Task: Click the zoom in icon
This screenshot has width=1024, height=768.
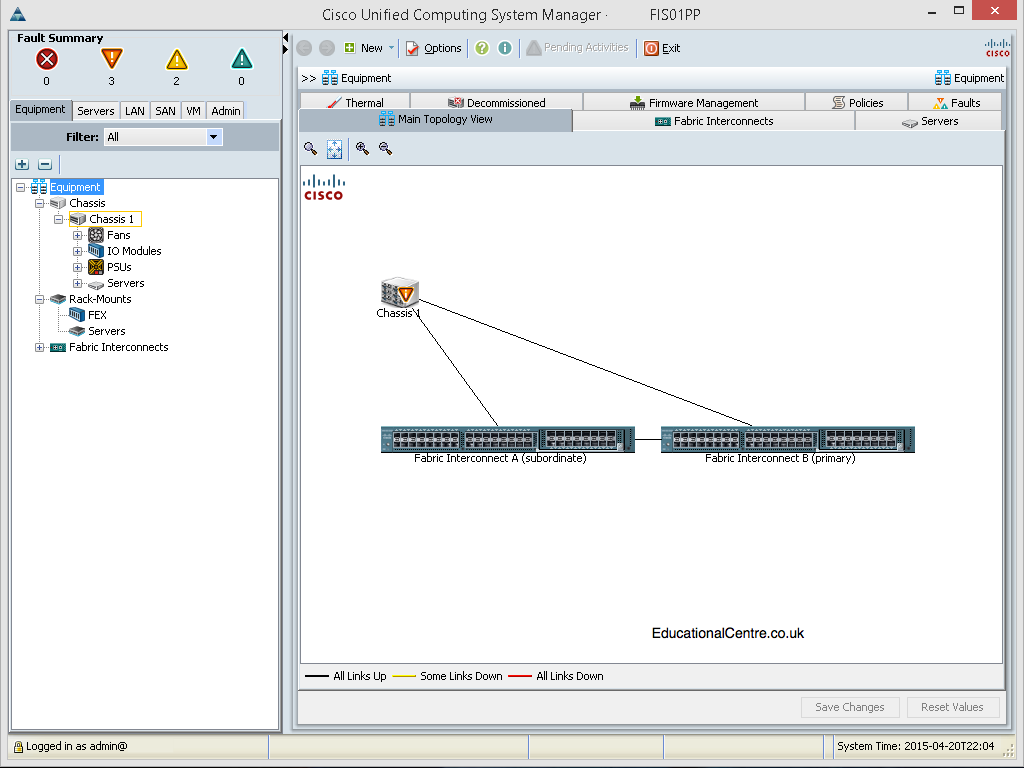Action: 362,149
